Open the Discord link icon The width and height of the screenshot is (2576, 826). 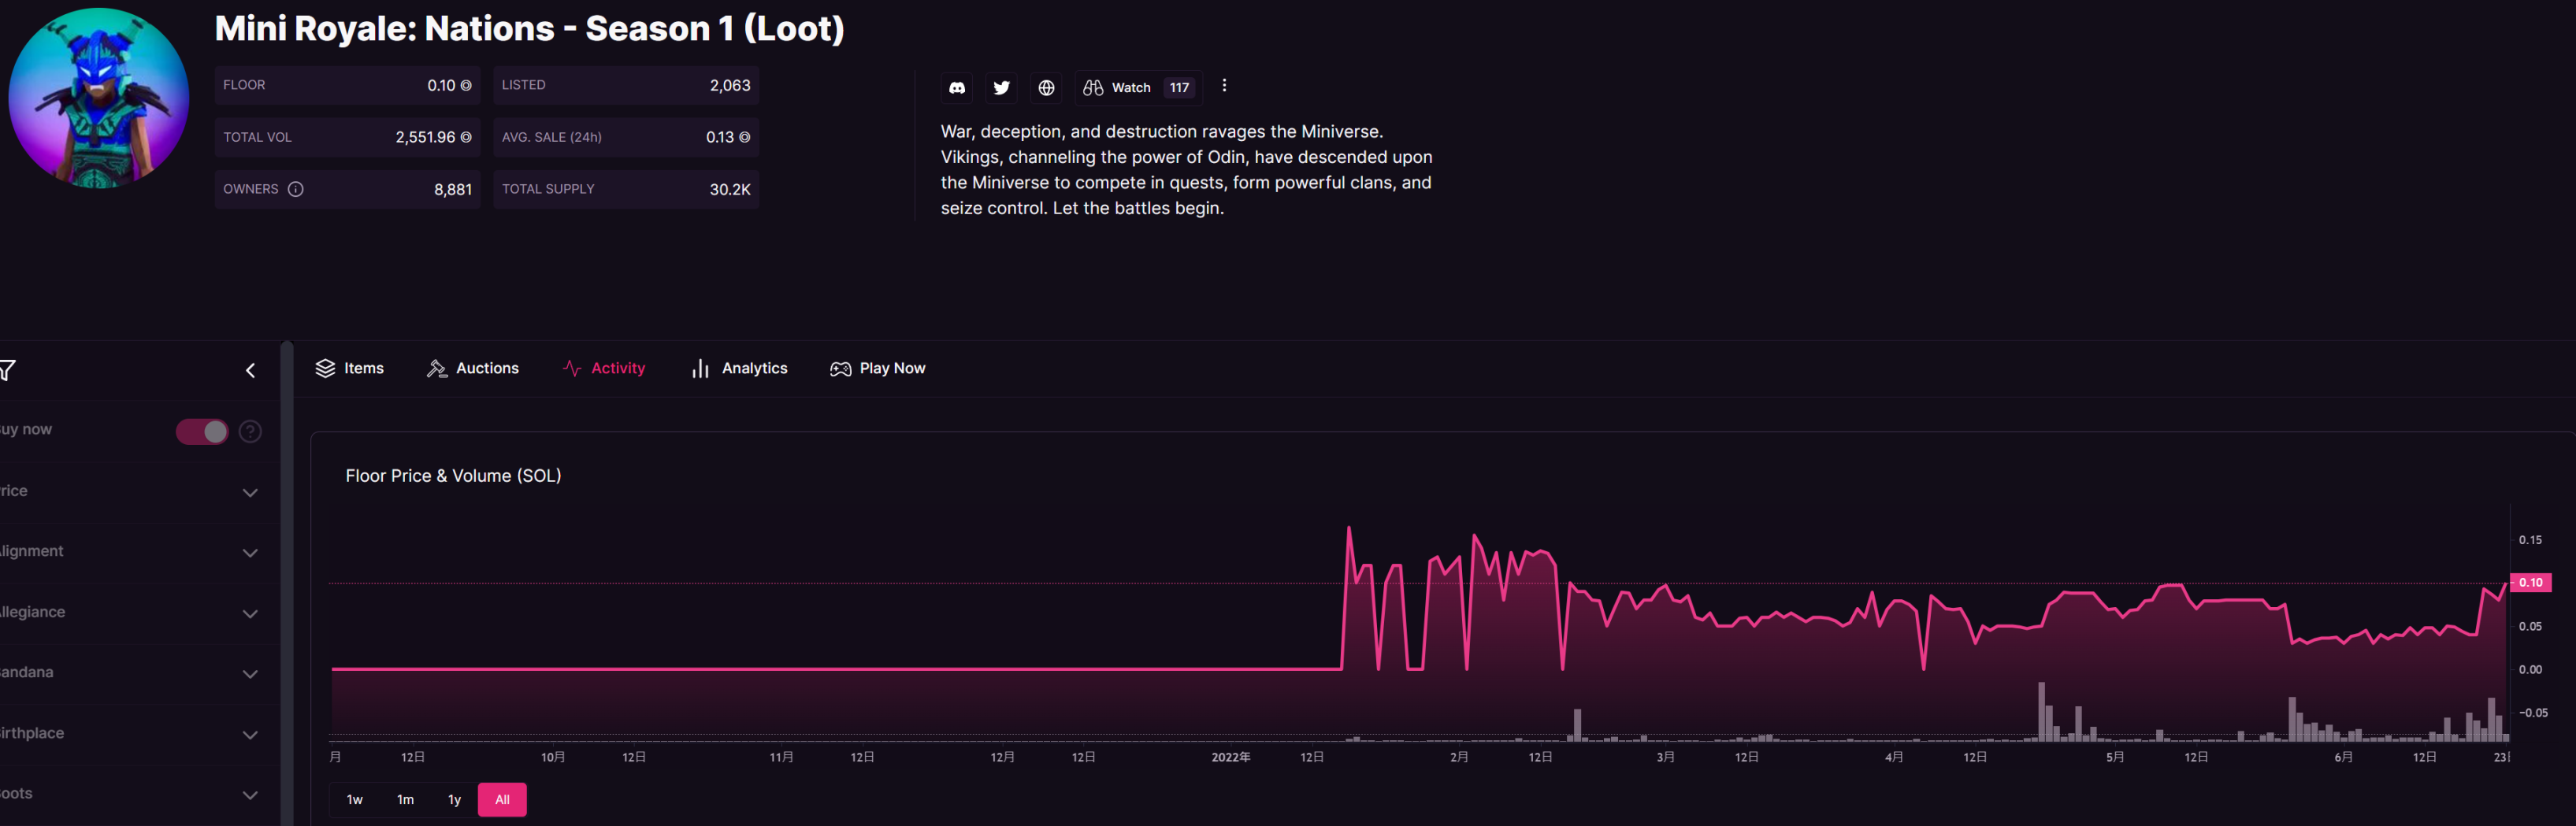(957, 88)
